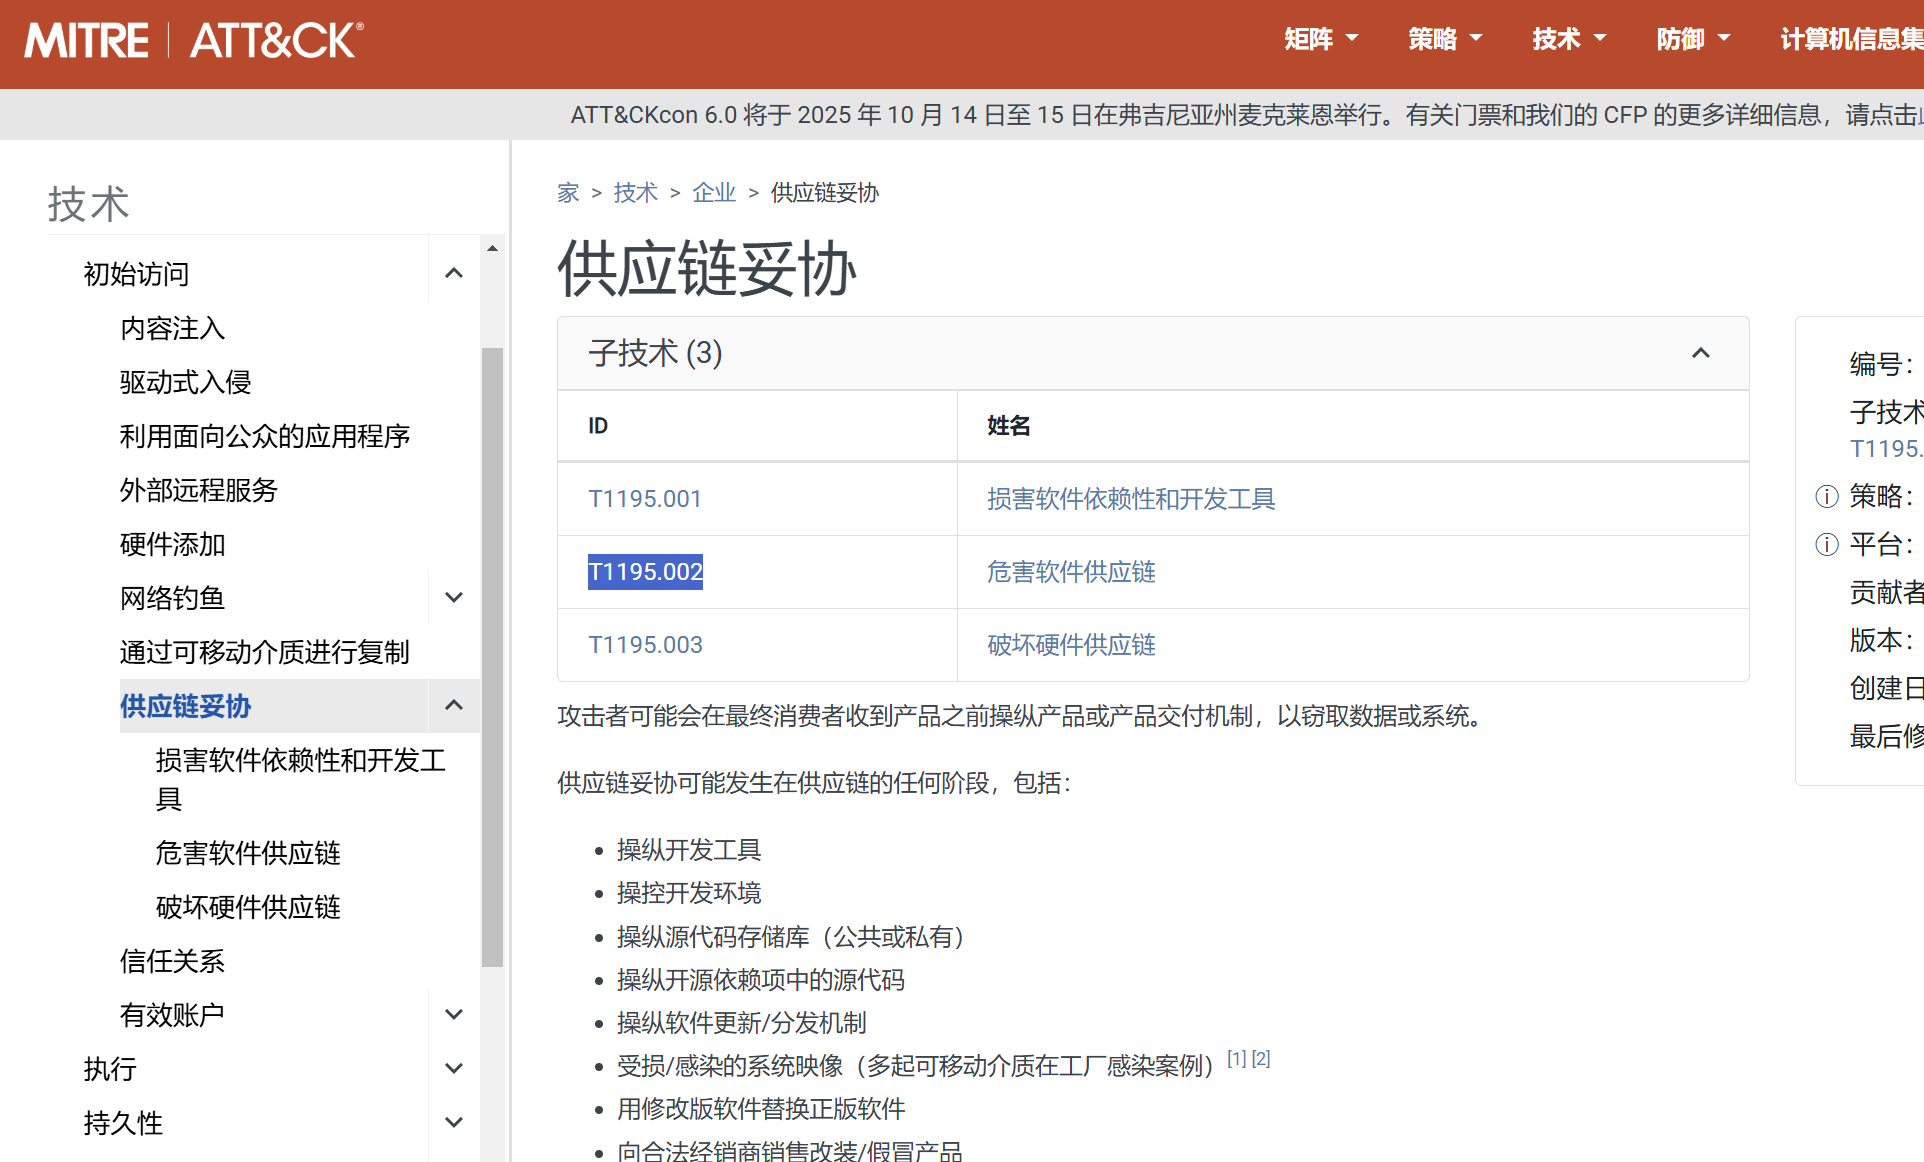Select 信任关系 in the sidebar
This screenshot has height=1162, width=1924.
pos(172,961)
